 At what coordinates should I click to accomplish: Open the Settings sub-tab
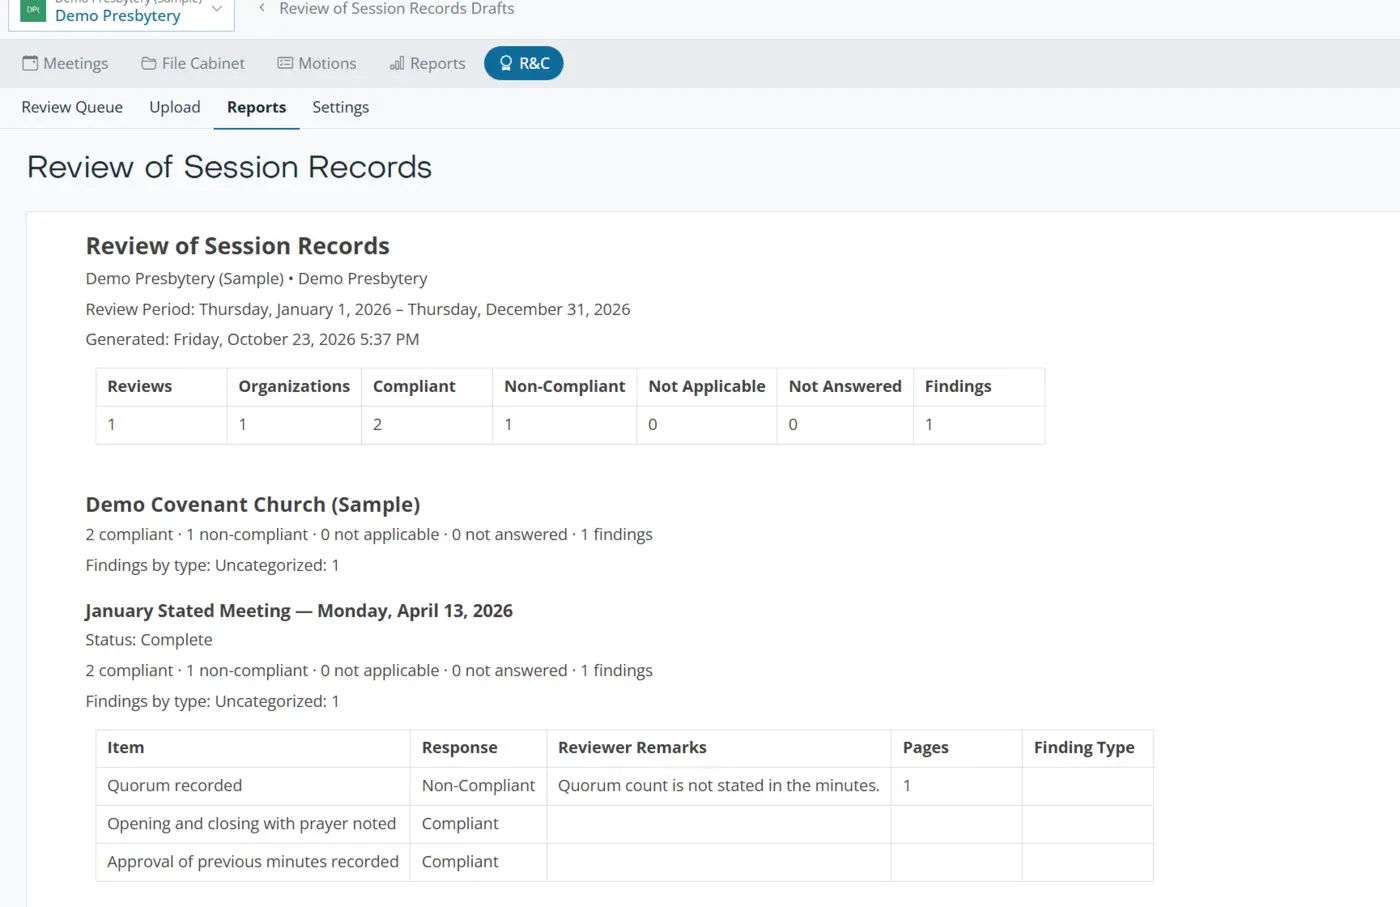tap(340, 107)
